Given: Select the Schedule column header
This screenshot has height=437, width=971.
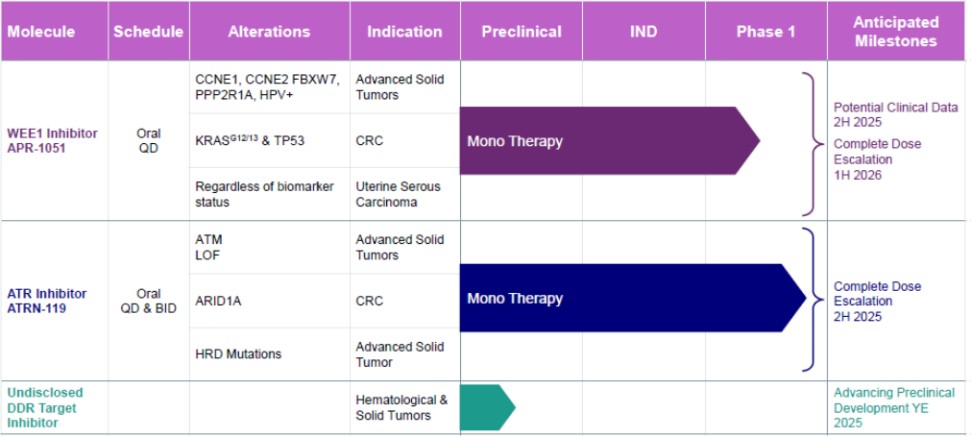Looking at the screenshot, I should pos(148,31).
